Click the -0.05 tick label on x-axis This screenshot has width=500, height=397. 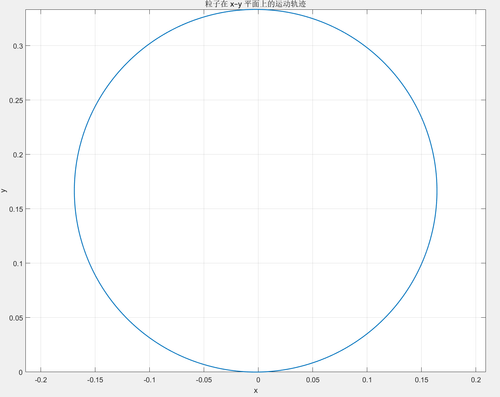pyautogui.click(x=204, y=380)
